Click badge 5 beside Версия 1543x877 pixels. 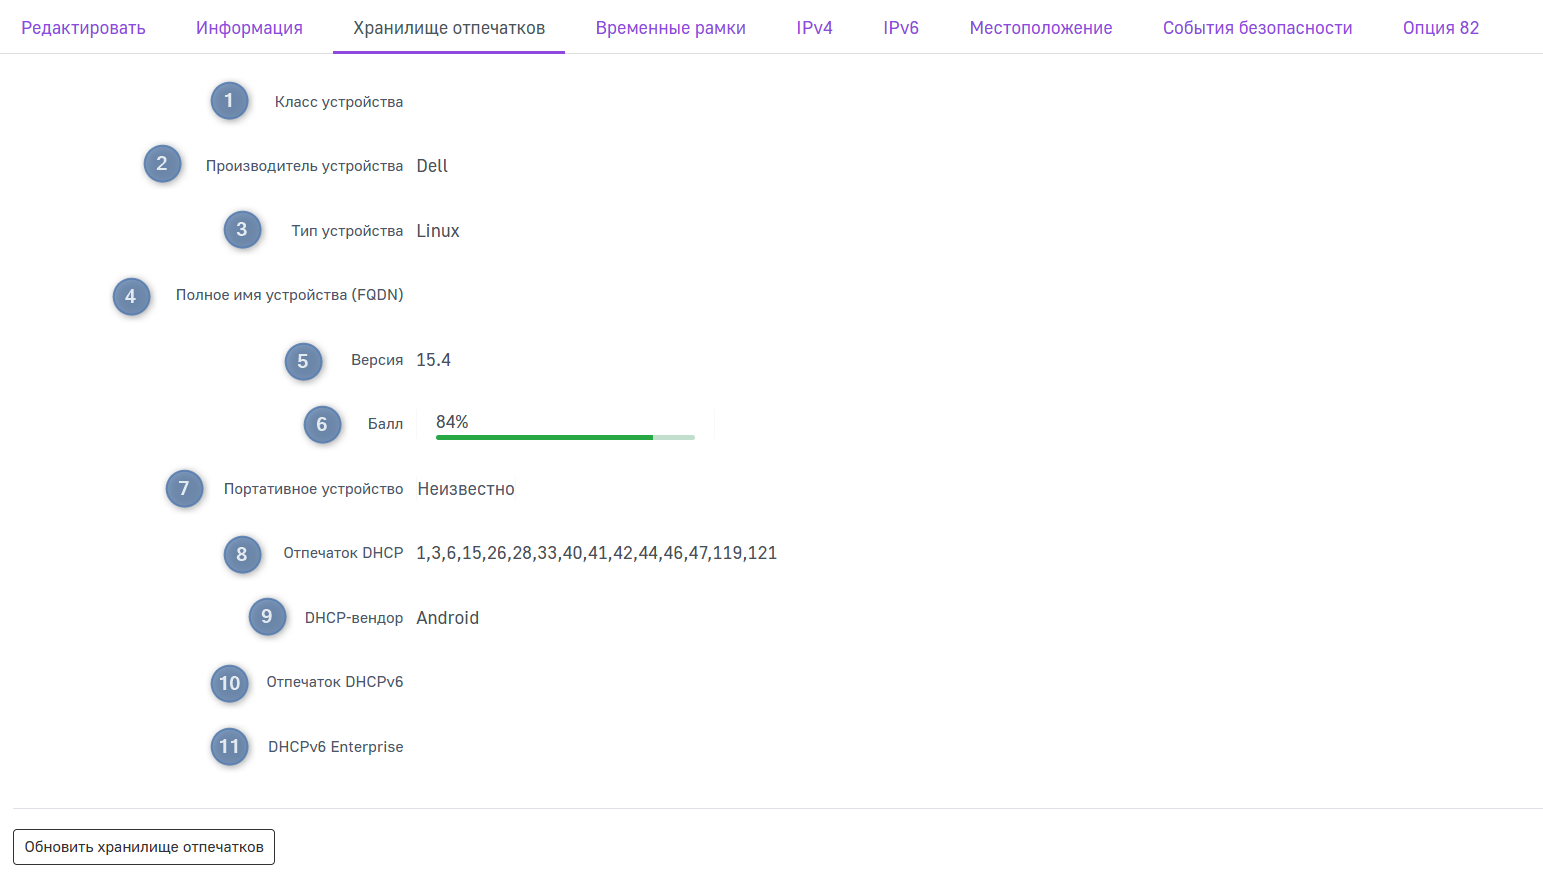(303, 361)
